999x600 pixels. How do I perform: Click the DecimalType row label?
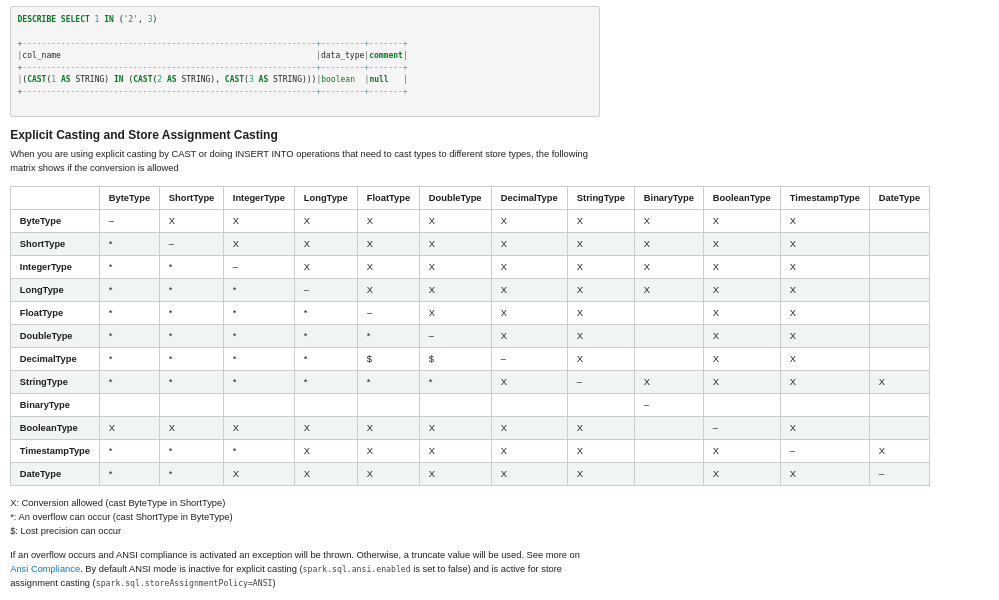(48, 359)
